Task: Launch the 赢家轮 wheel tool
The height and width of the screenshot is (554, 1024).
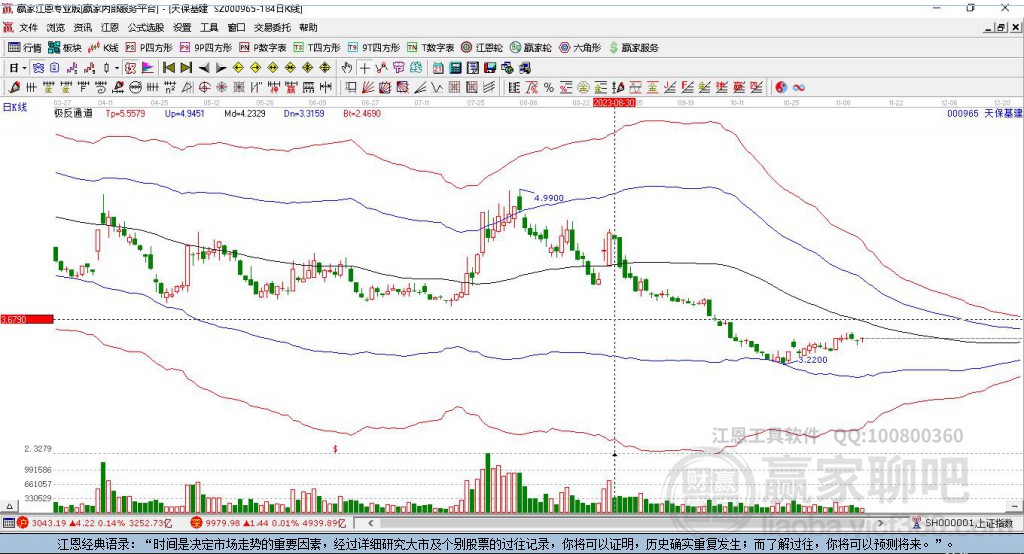Action: coord(530,48)
